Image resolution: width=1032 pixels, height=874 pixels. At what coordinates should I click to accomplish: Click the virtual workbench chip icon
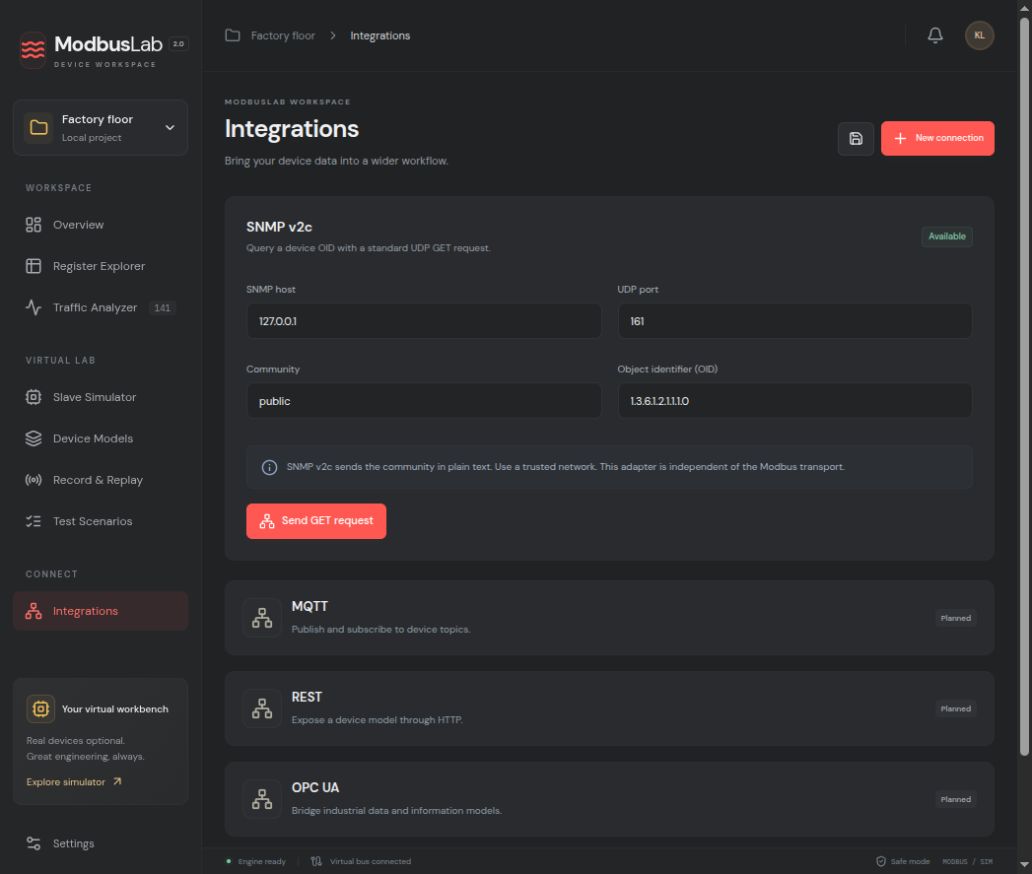point(41,709)
